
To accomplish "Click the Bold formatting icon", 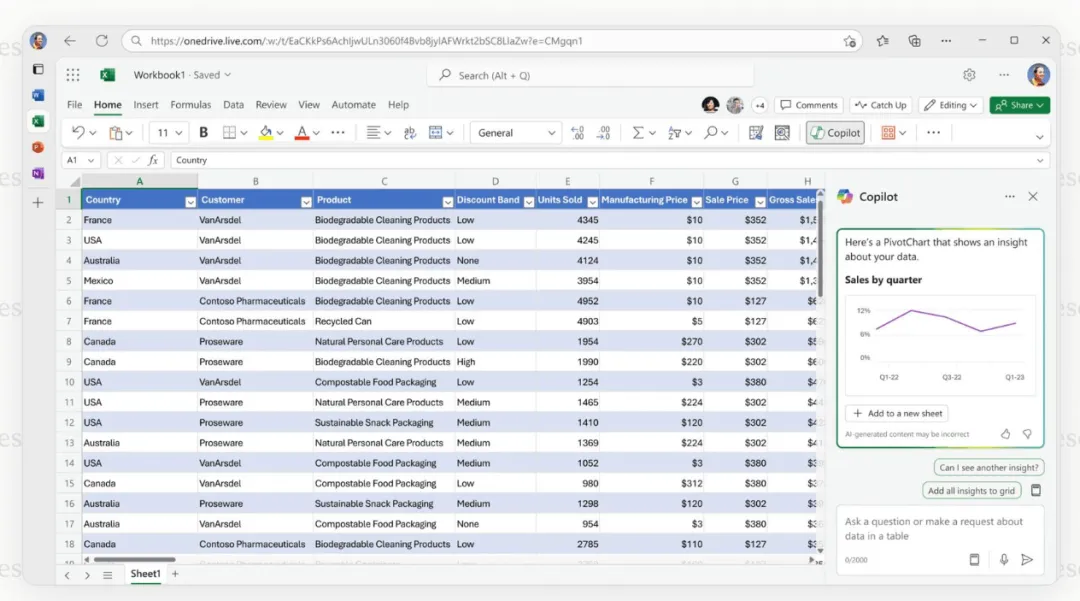I will 203,132.
